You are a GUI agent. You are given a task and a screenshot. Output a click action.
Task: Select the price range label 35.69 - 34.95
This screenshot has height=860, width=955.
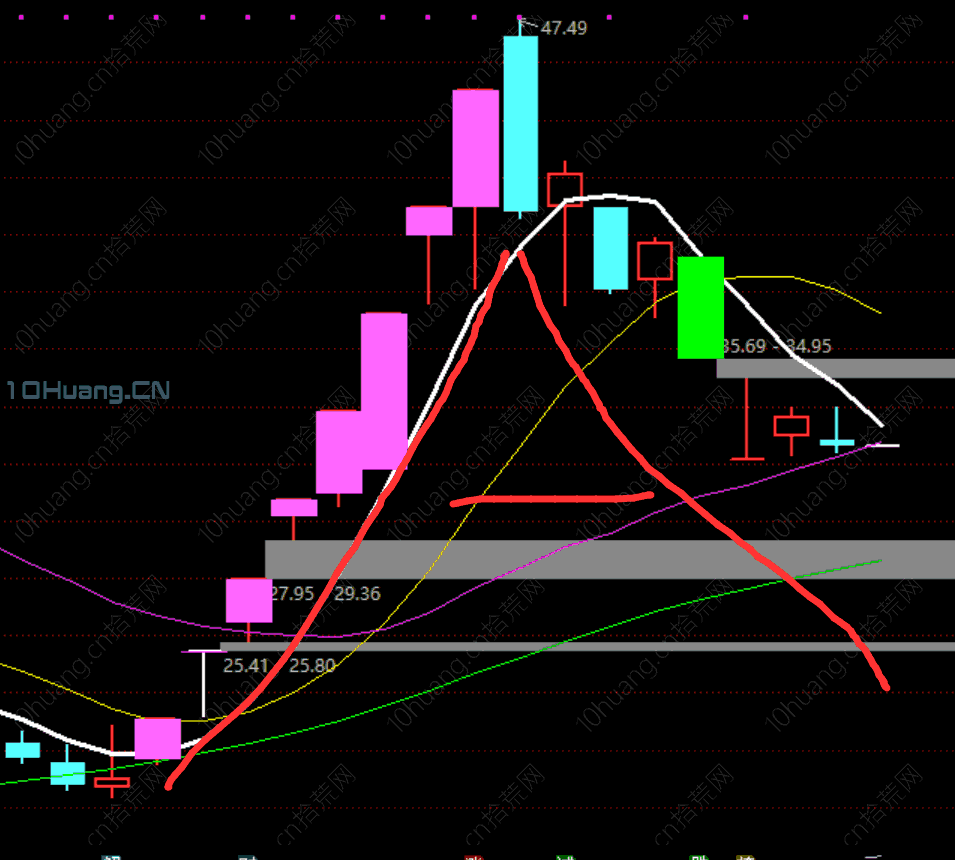[x=778, y=346]
